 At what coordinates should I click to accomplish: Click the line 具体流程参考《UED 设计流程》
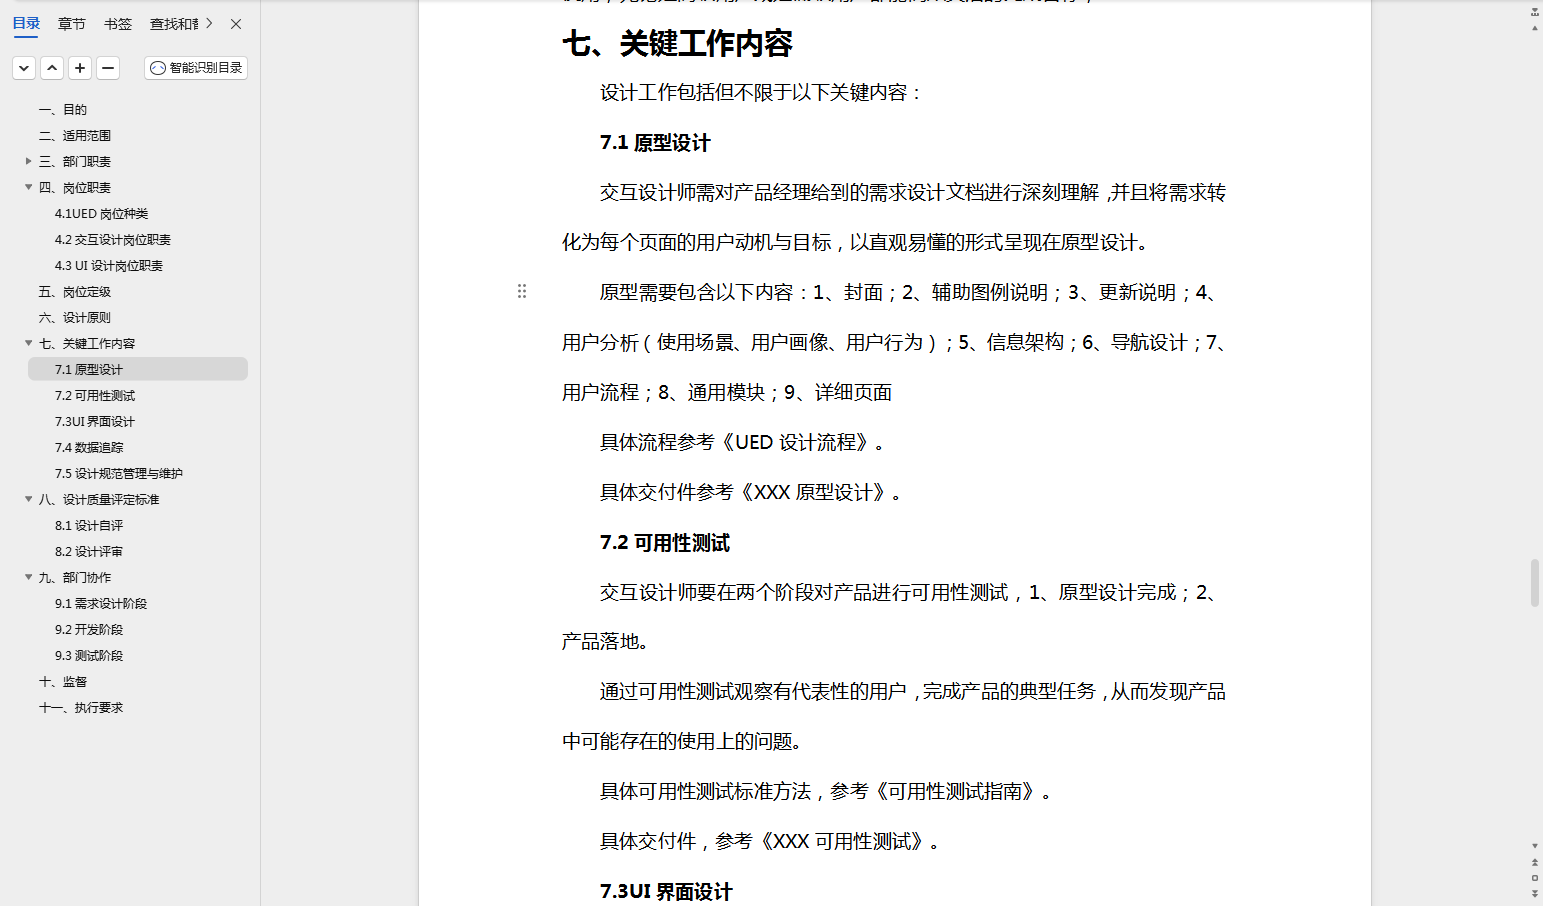pyautogui.click(x=742, y=443)
